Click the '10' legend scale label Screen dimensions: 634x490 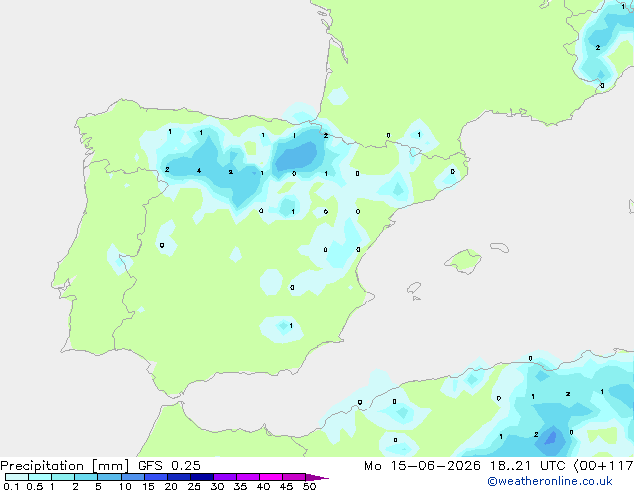(125, 486)
